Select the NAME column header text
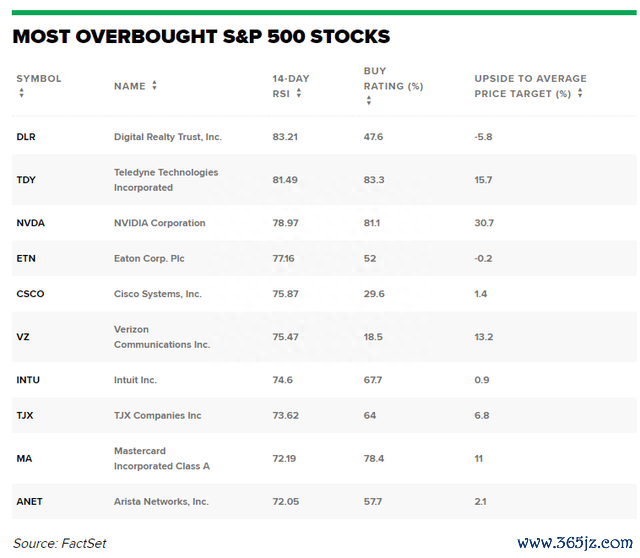This screenshot has height=558, width=640. [130, 86]
